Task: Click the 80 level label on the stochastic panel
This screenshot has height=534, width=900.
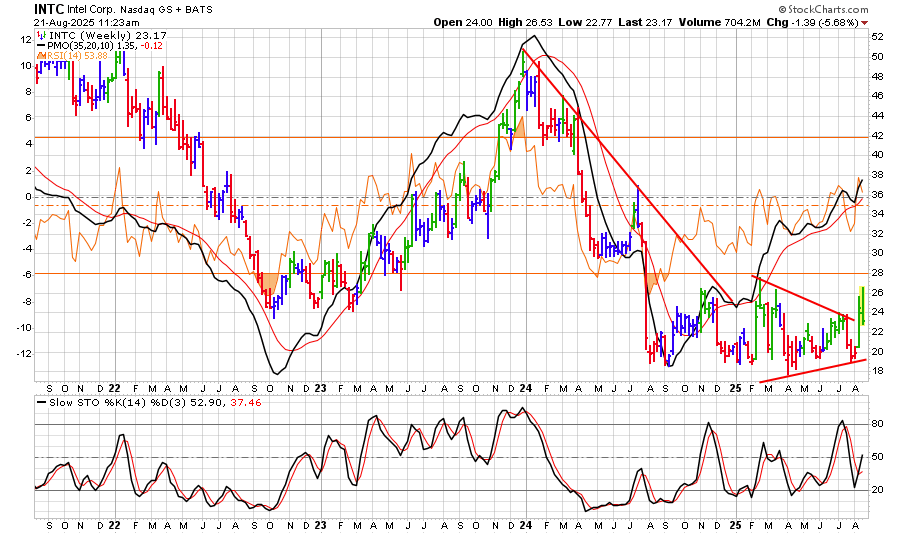Action: click(876, 424)
